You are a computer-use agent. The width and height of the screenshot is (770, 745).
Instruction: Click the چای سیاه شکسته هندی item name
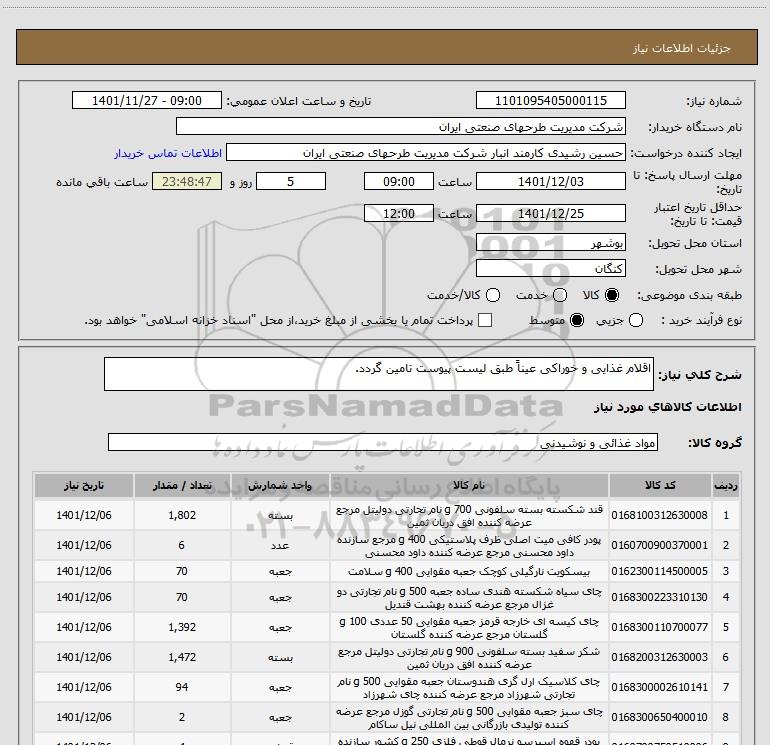[x=469, y=598]
